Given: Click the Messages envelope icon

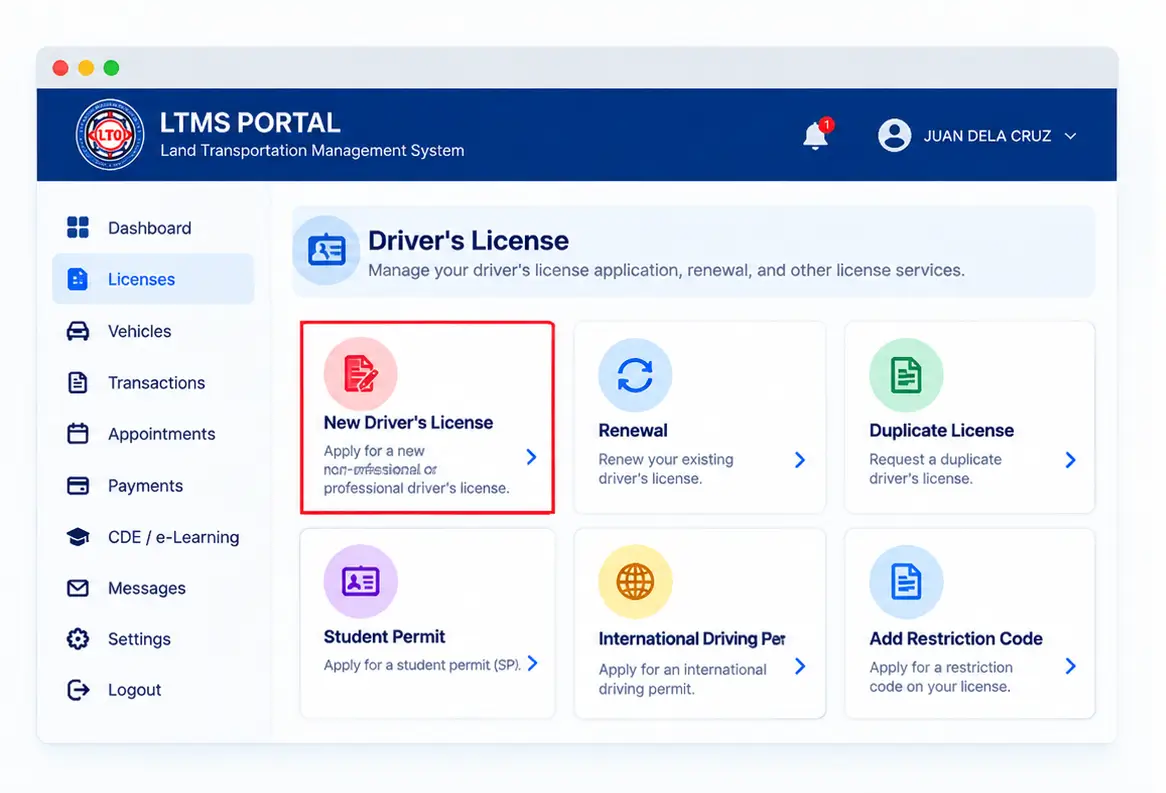Looking at the screenshot, I should click(x=78, y=588).
